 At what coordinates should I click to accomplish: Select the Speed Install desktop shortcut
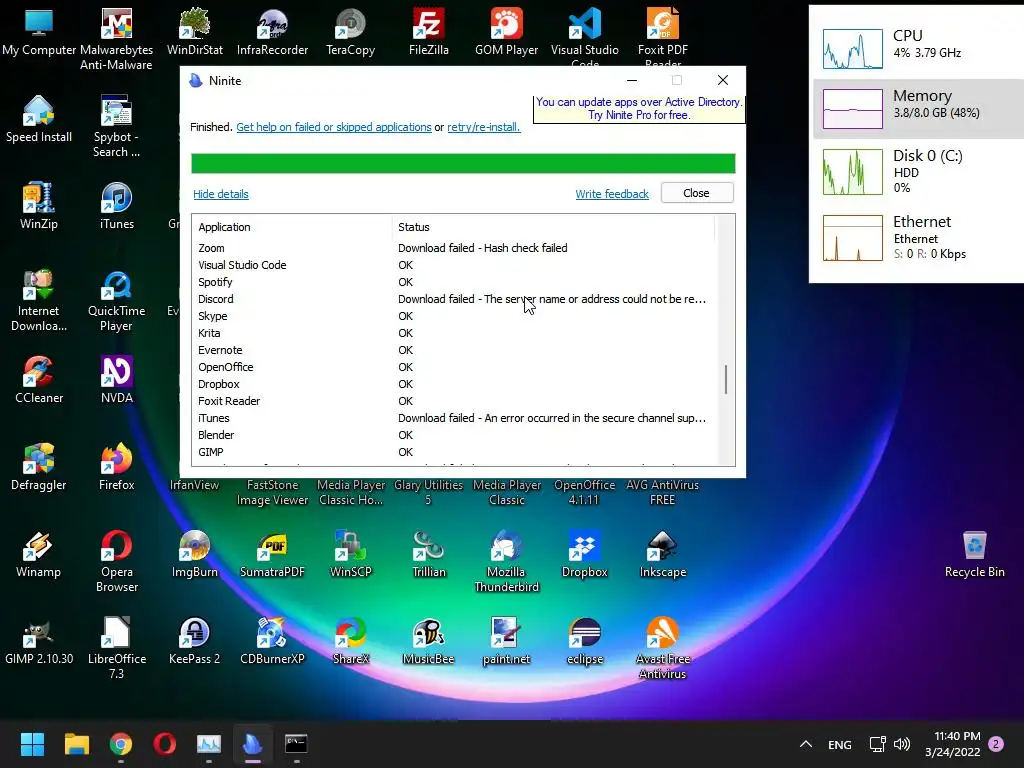39,119
